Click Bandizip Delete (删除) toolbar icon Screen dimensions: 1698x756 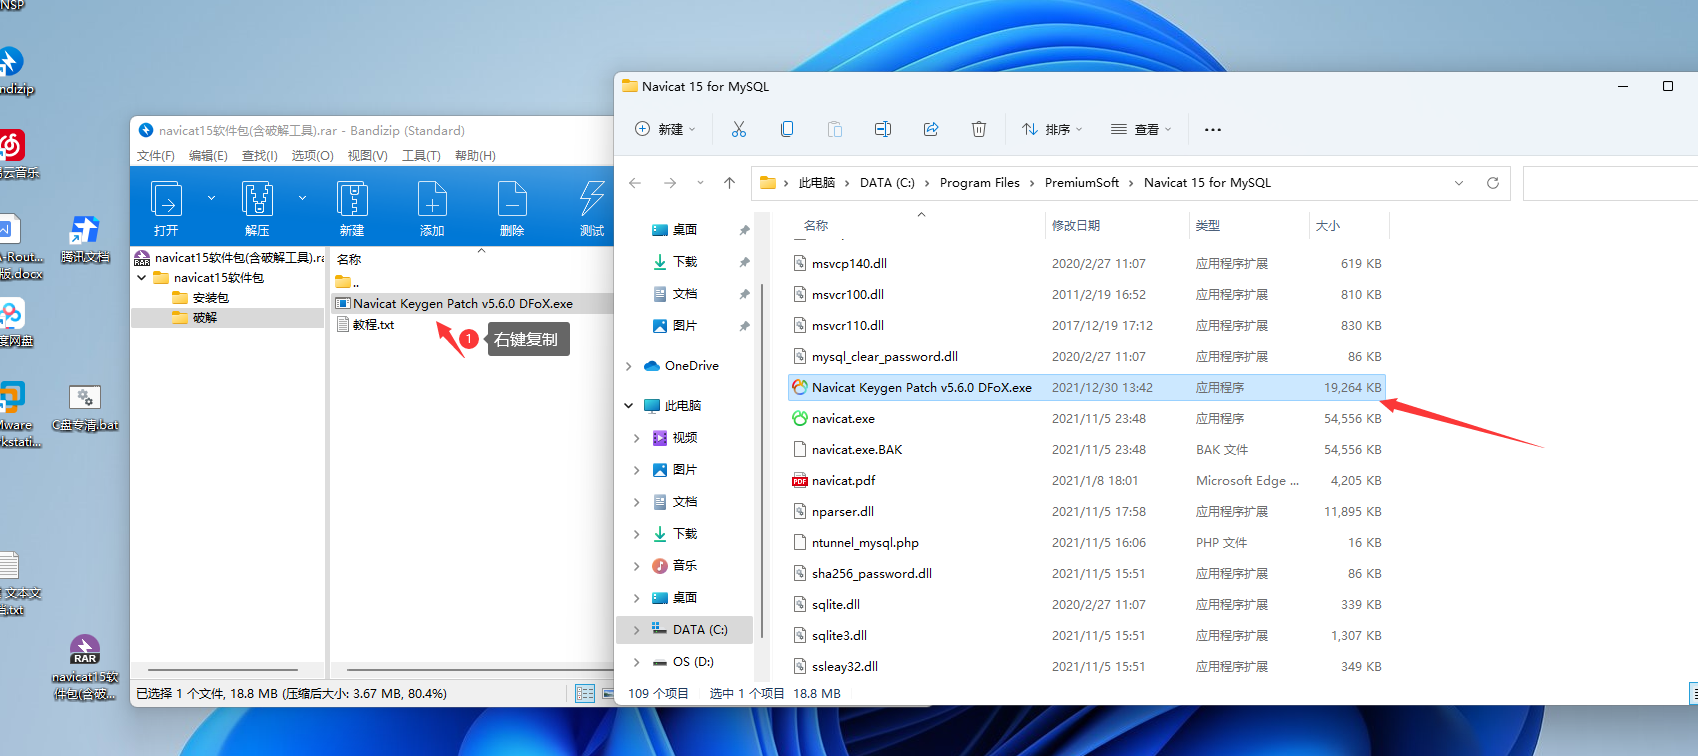coord(512,208)
